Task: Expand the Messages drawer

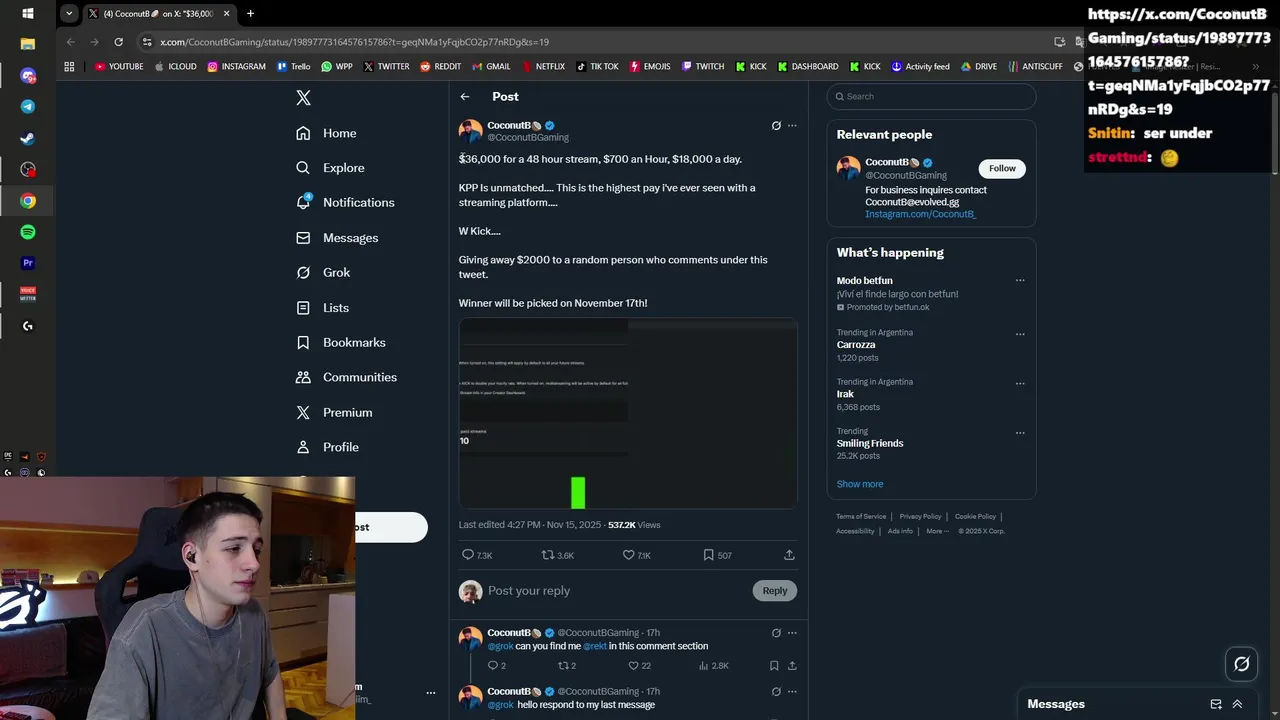Action: [x=1237, y=704]
